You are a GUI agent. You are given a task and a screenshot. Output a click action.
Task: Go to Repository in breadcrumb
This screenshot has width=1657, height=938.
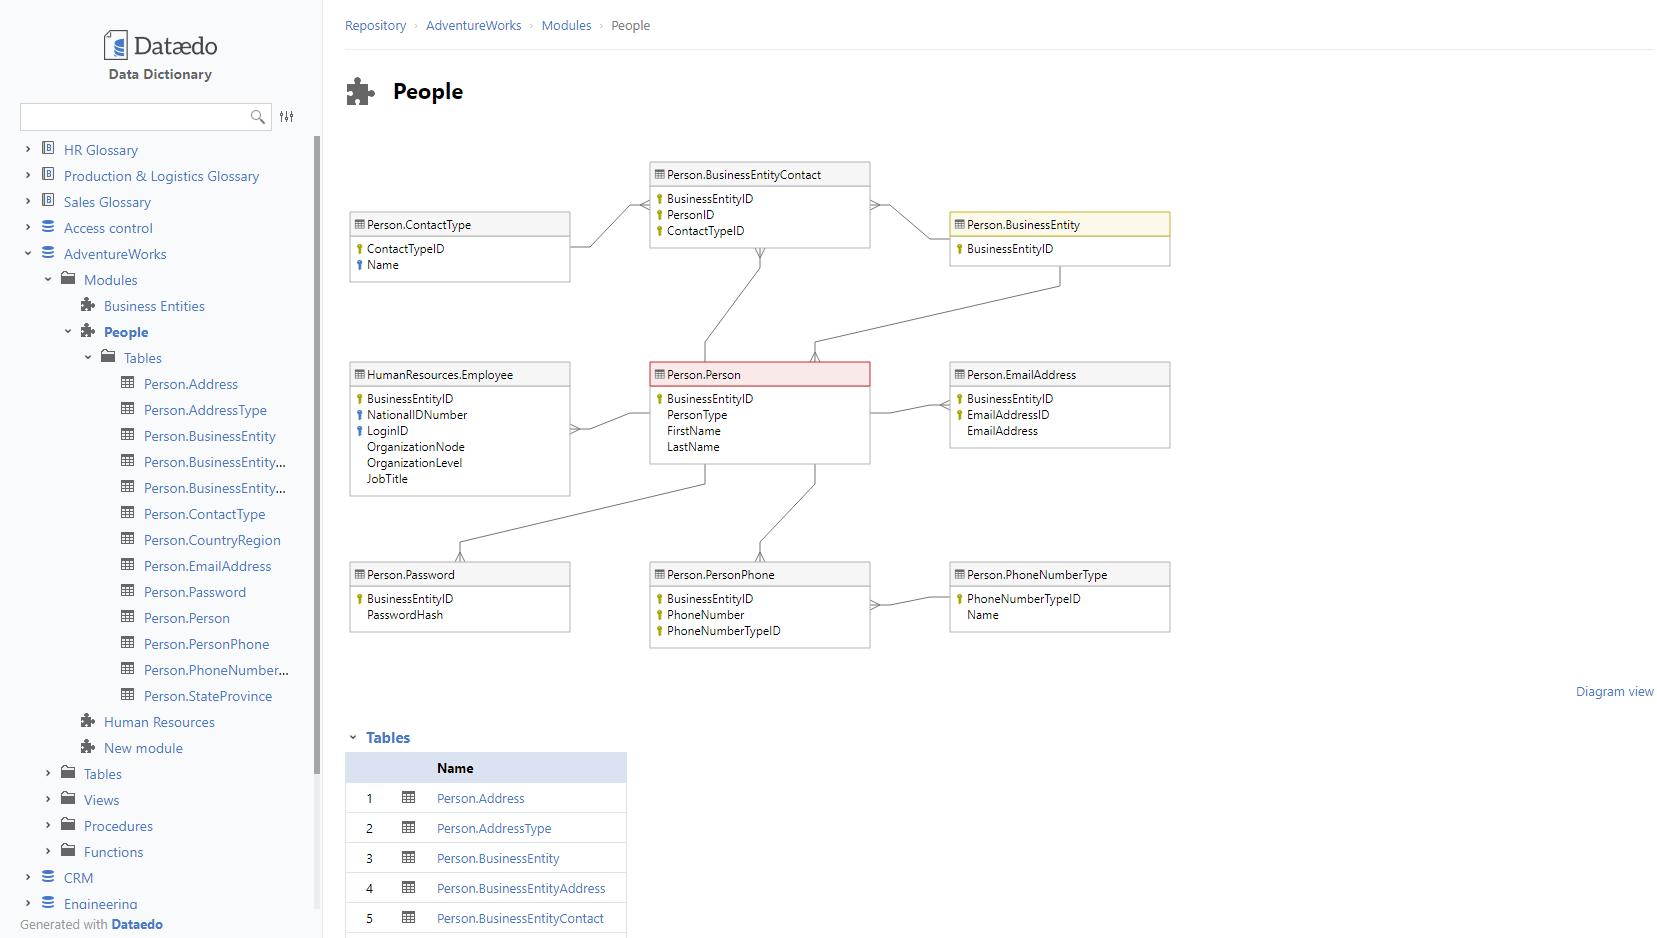click(375, 26)
